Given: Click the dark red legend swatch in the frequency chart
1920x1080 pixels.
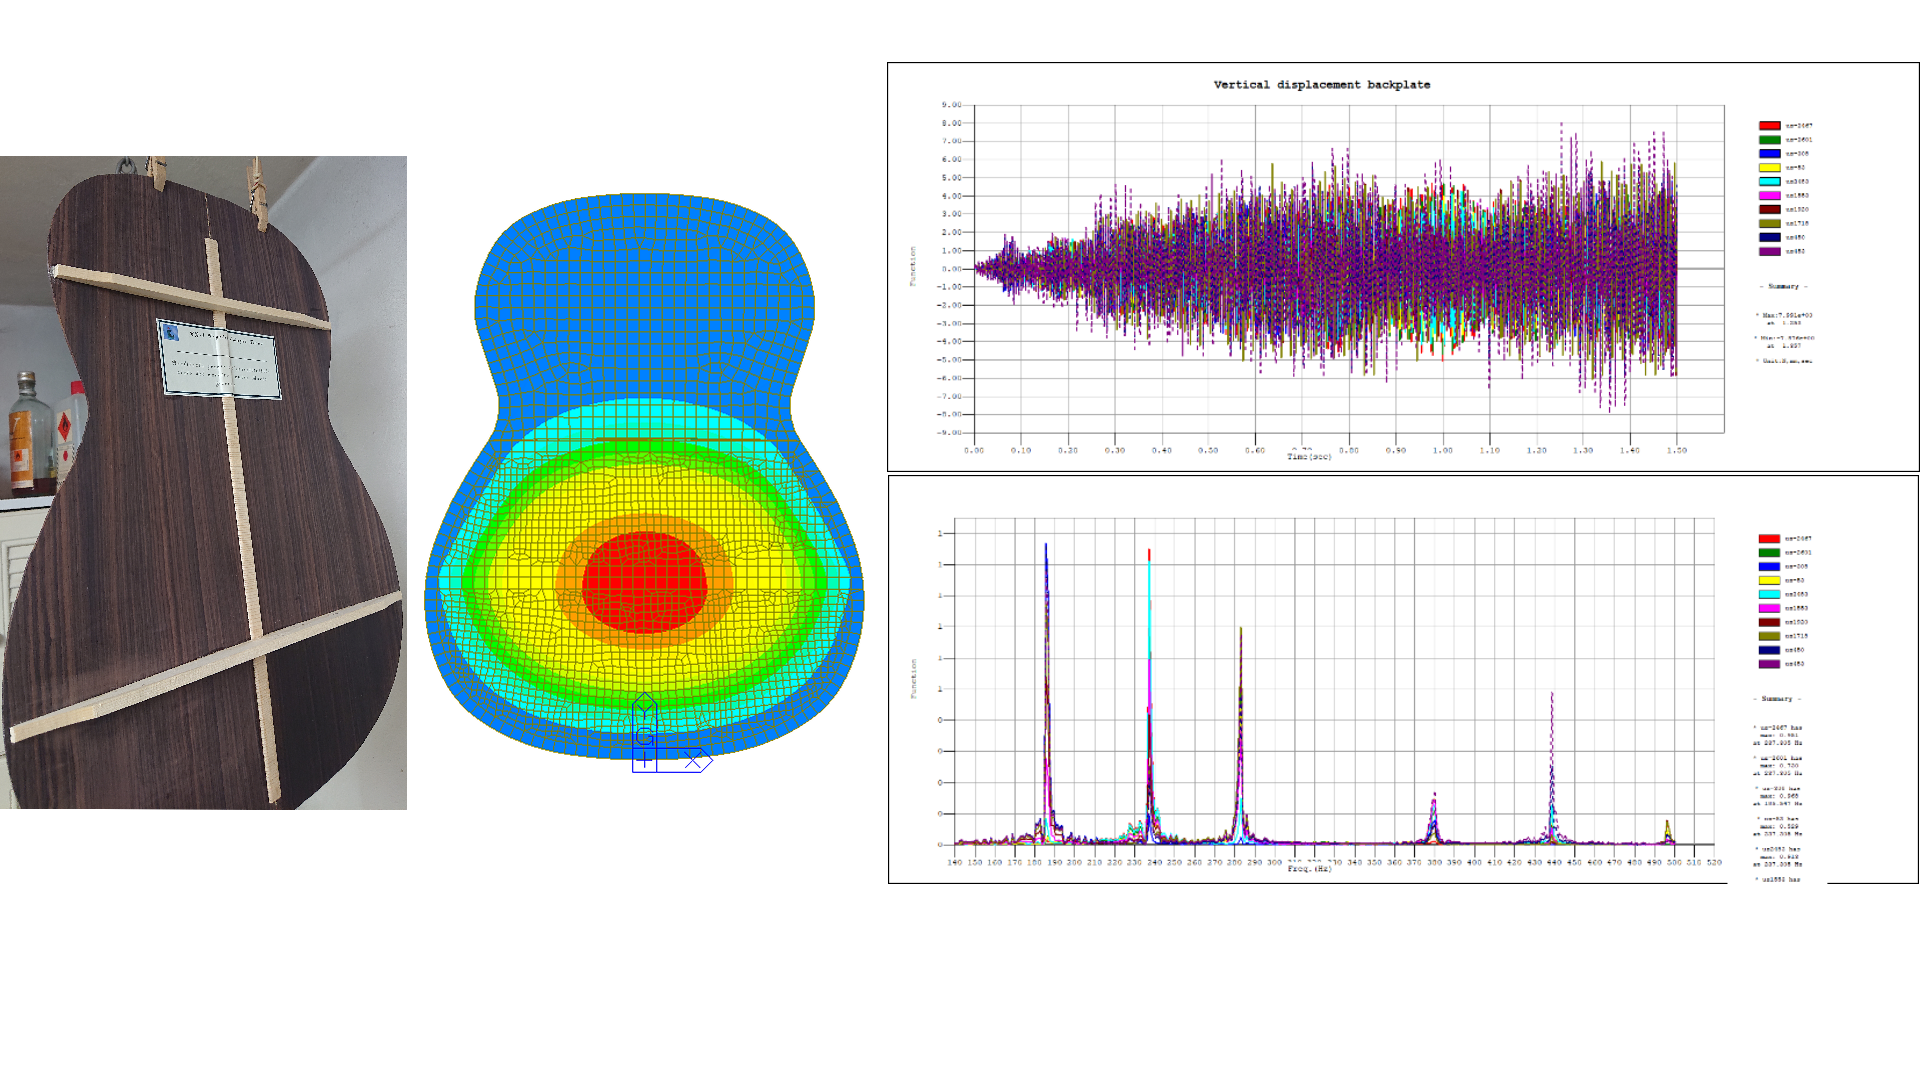Looking at the screenshot, I should point(1769,623).
